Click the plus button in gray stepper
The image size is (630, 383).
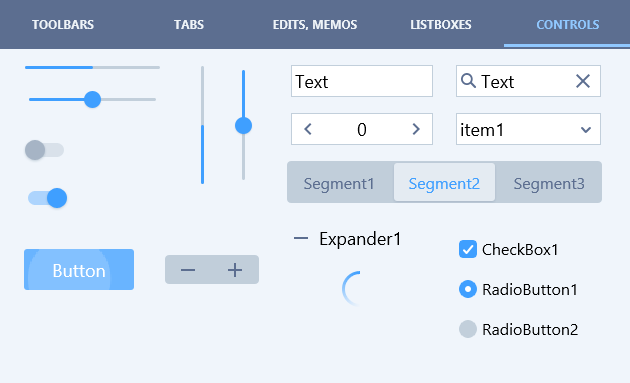tap(235, 270)
